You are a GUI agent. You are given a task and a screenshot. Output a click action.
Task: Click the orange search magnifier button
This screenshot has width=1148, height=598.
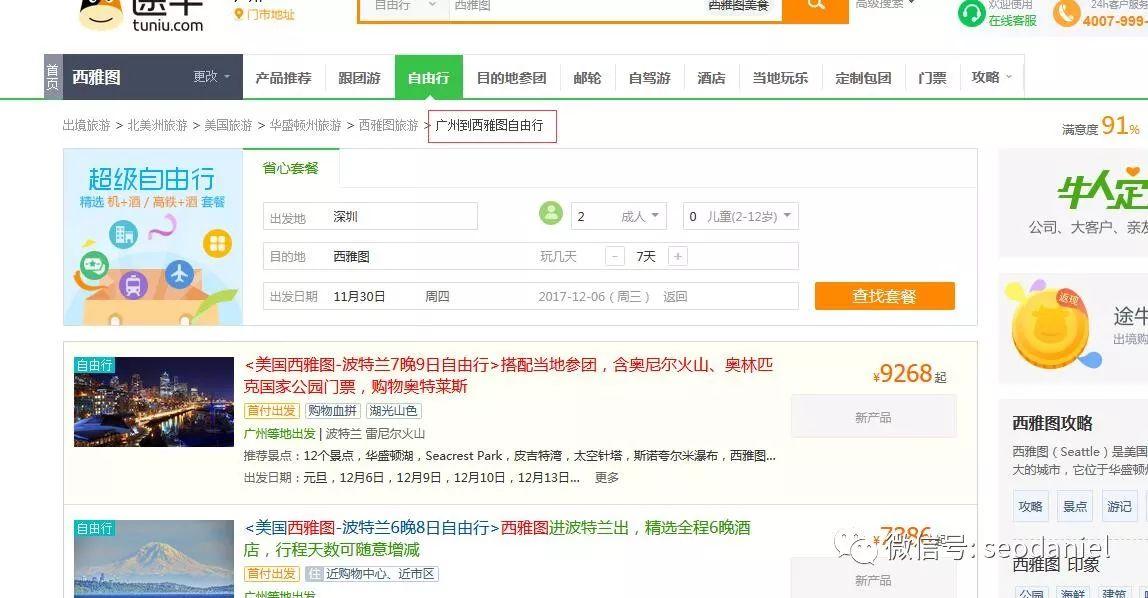(816, 9)
